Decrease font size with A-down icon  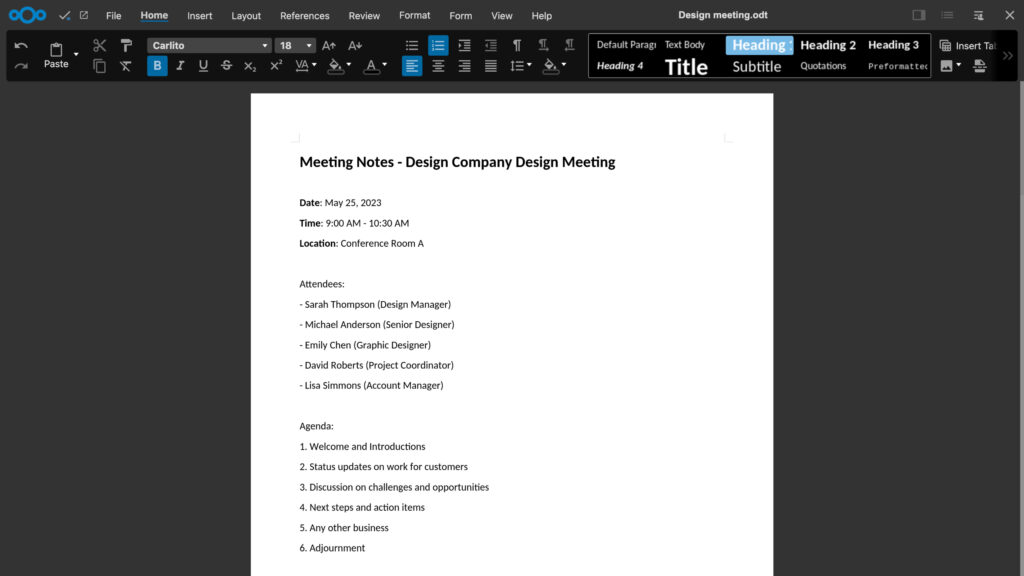(x=355, y=45)
